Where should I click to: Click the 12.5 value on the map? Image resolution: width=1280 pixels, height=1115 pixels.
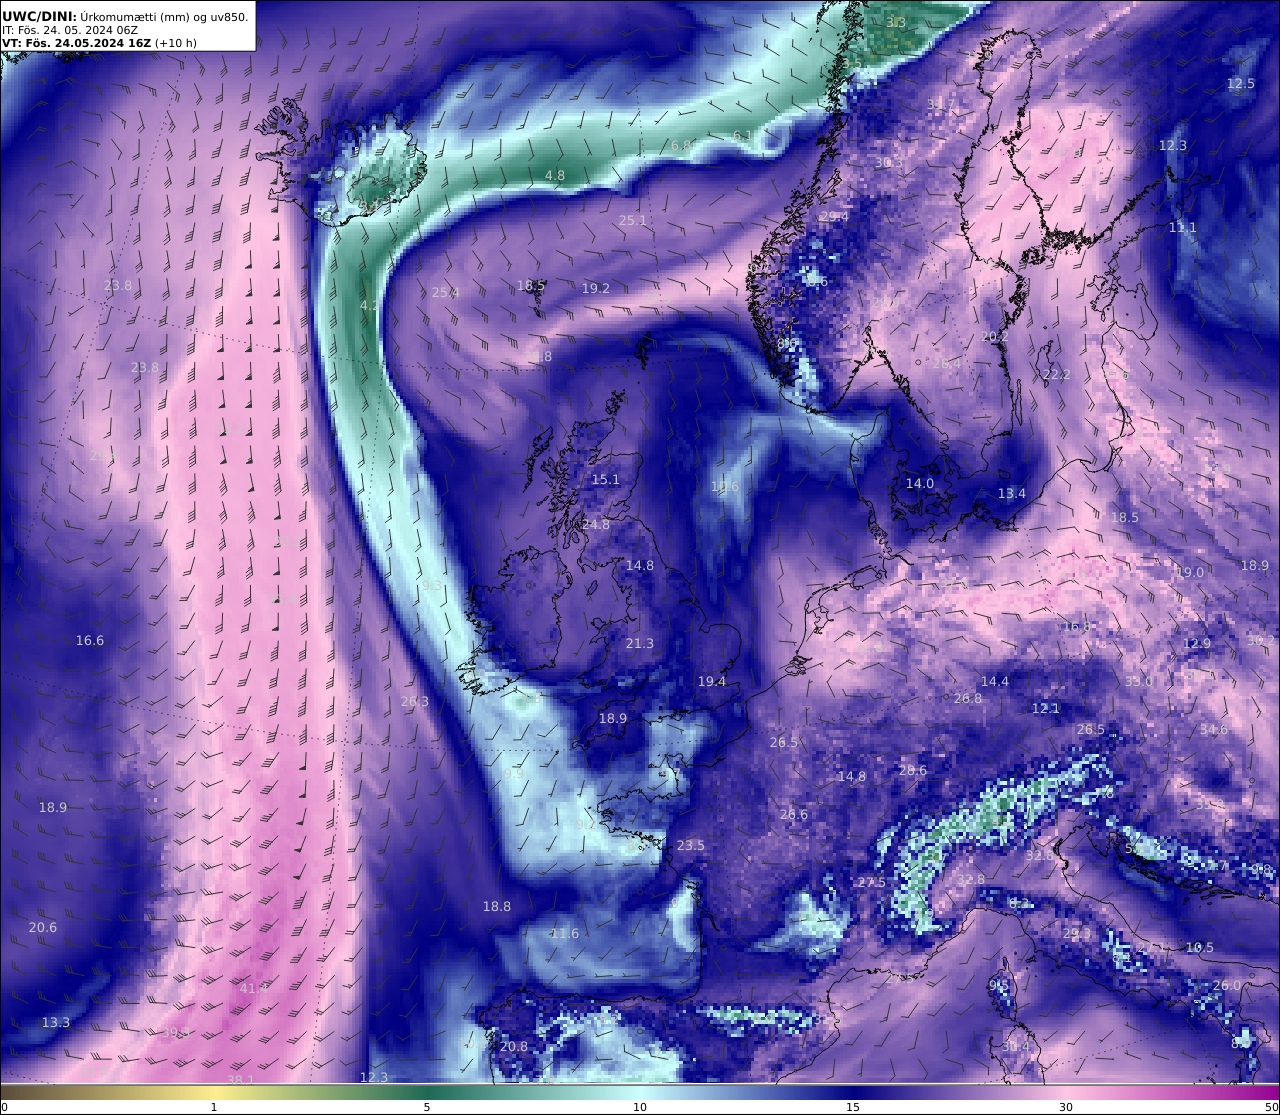[x=1241, y=84]
